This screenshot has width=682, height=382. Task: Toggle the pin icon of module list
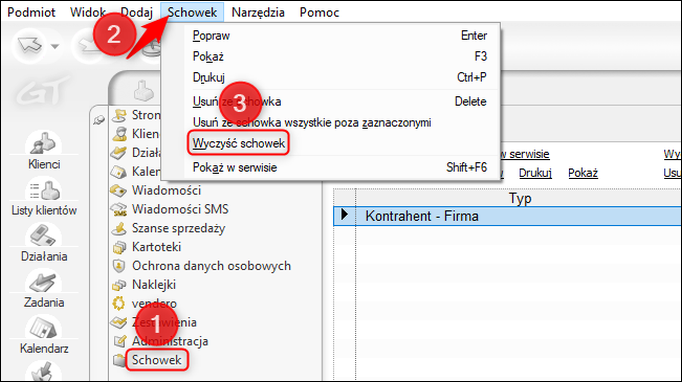(x=99, y=120)
